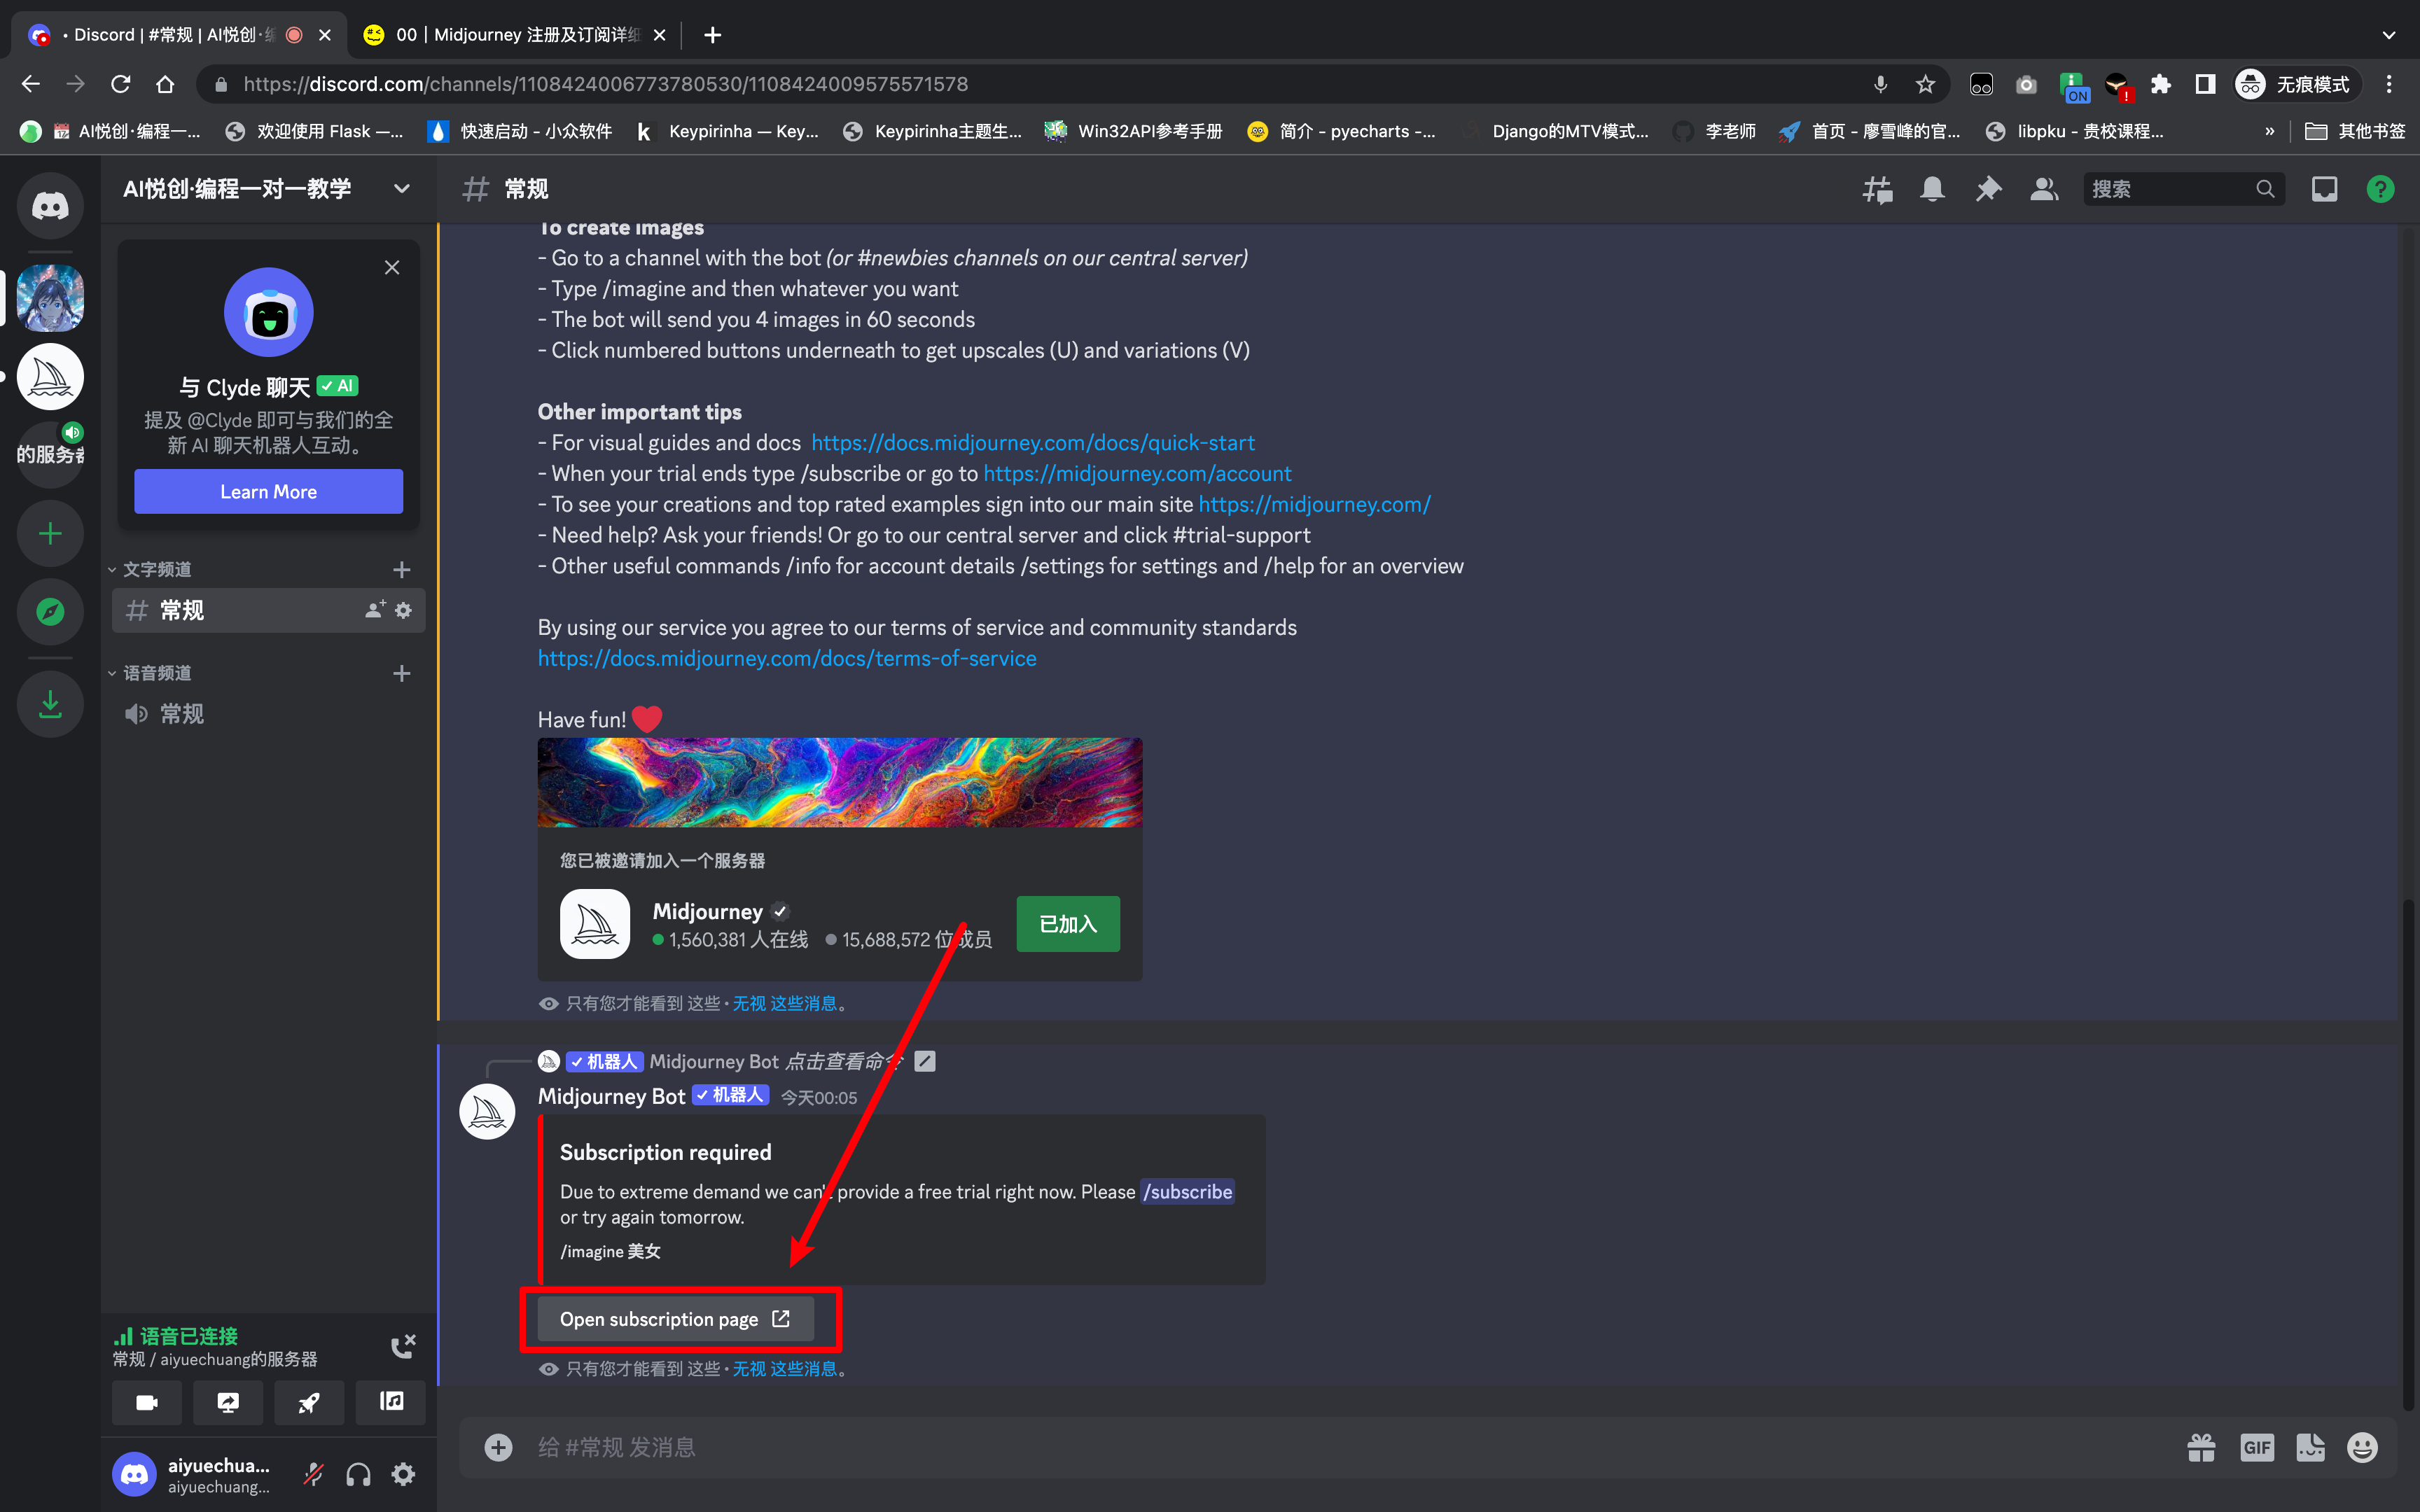Open the Help question mark icon
The image size is (2420, 1512).
(2380, 189)
